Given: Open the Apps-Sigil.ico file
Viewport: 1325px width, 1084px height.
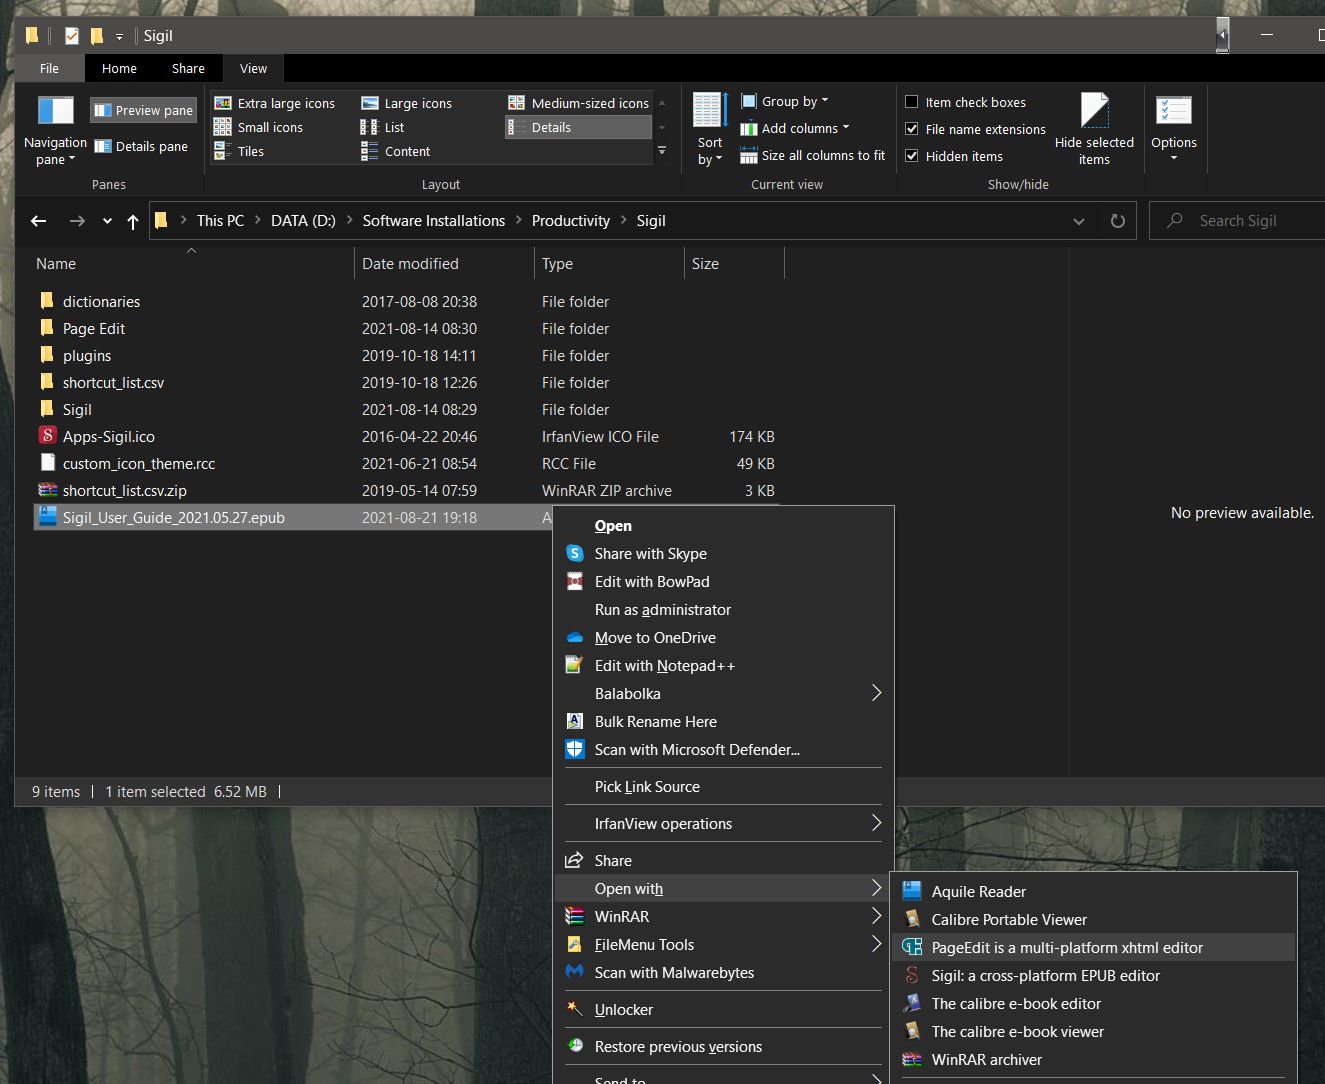Looking at the screenshot, I should [108, 437].
